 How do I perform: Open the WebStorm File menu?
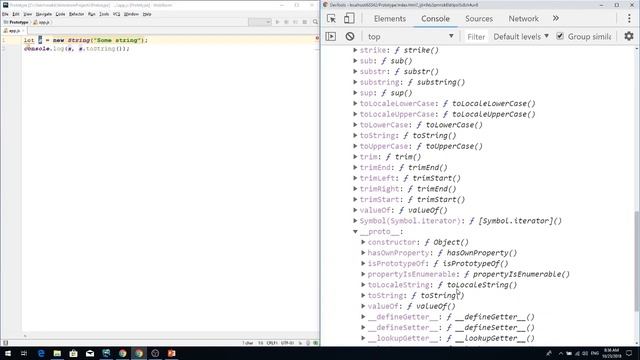pyautogui.click(x=5, y=14)
